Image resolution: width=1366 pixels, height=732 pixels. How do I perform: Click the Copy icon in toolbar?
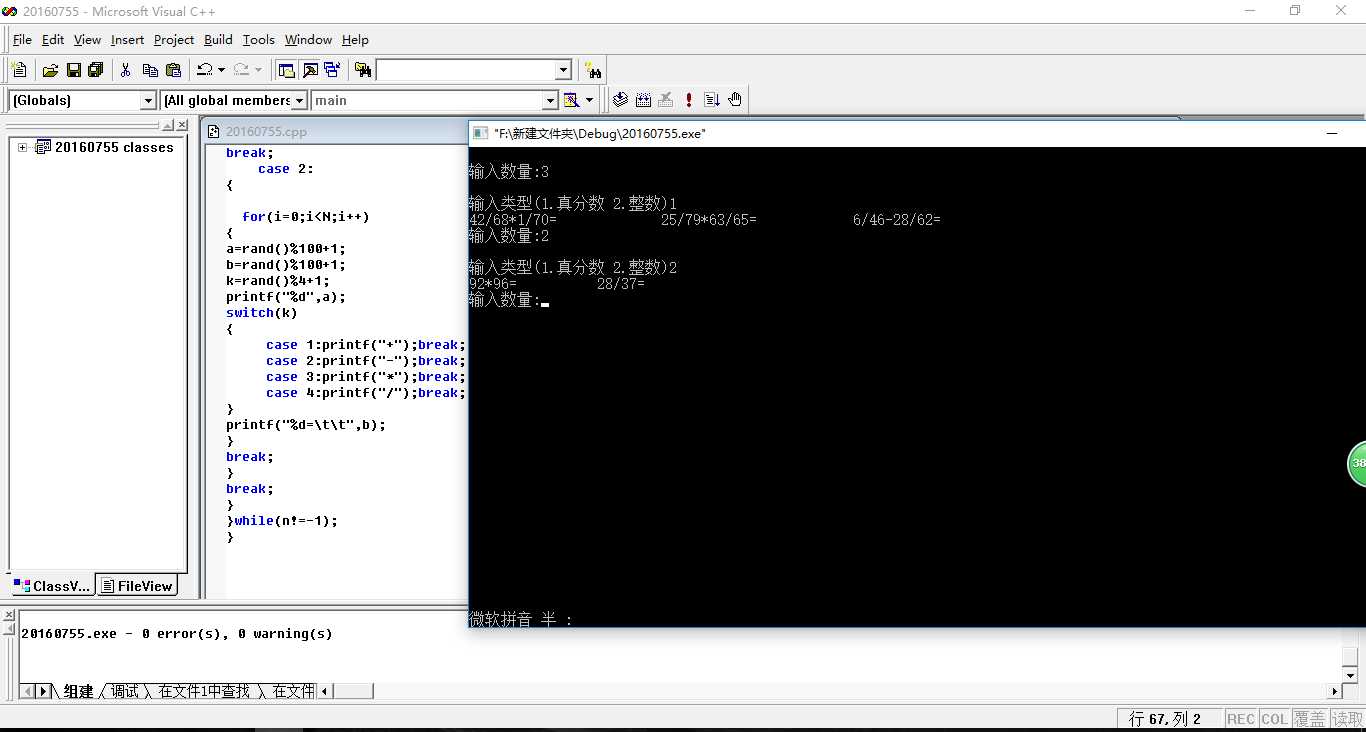point(150,70)
